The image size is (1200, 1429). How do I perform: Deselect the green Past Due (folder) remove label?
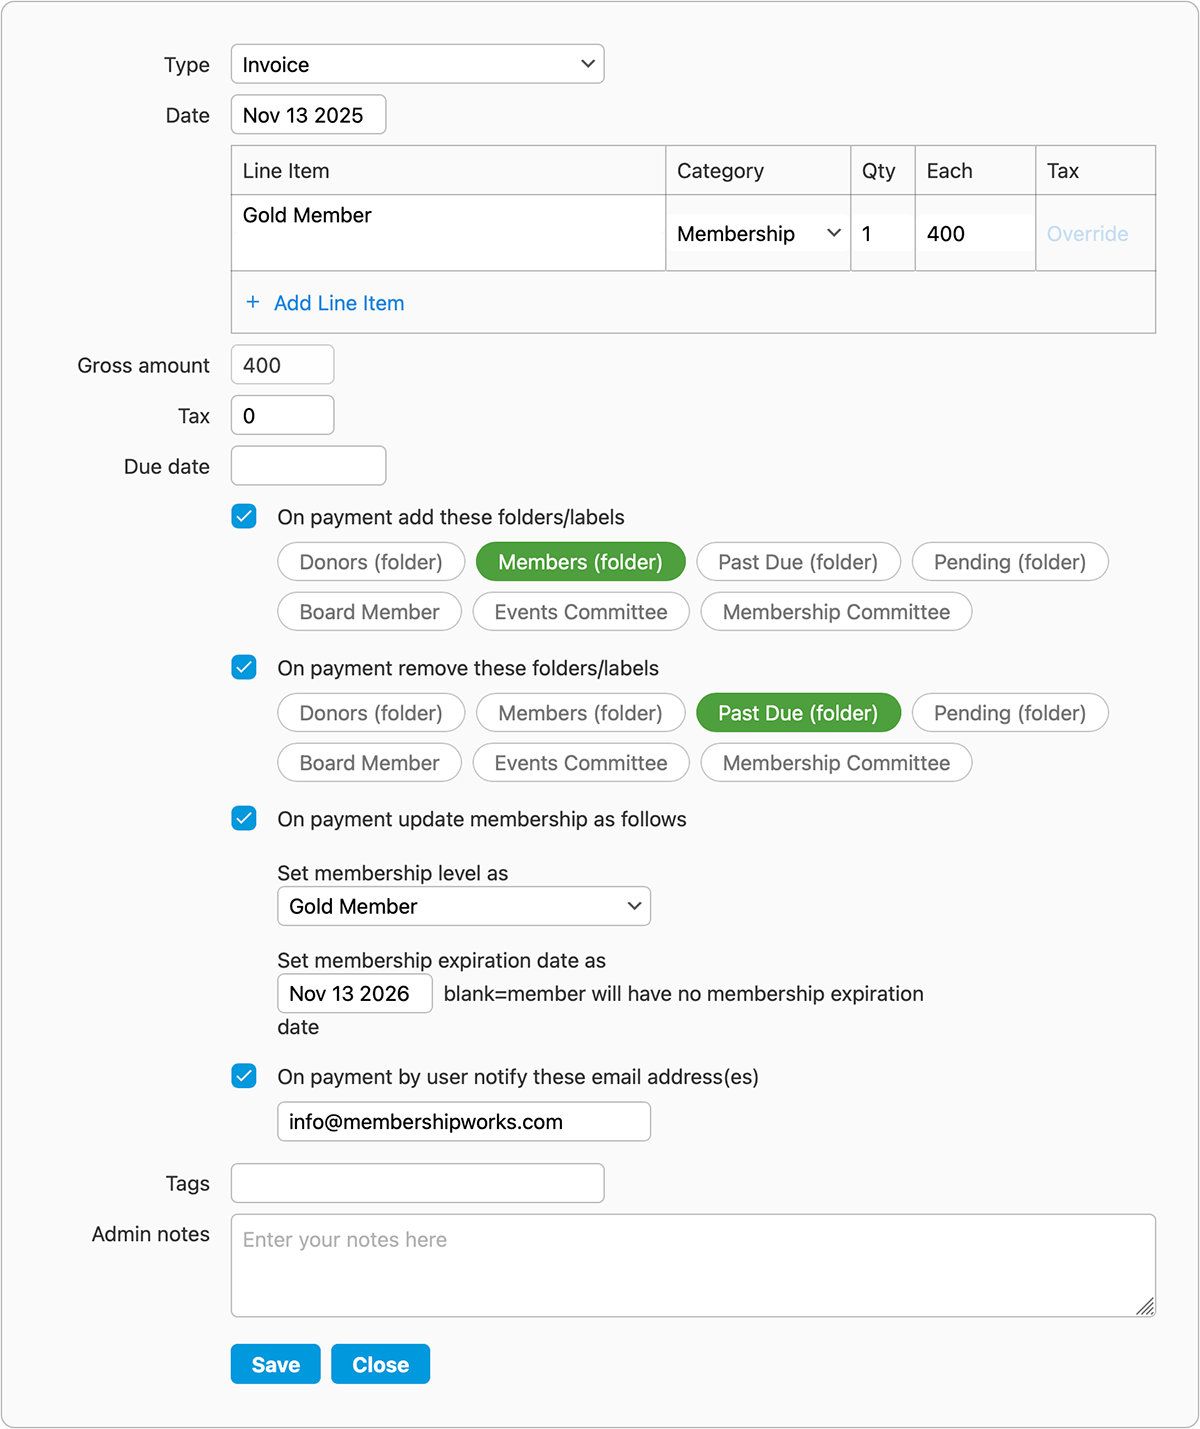pos(797,713)
